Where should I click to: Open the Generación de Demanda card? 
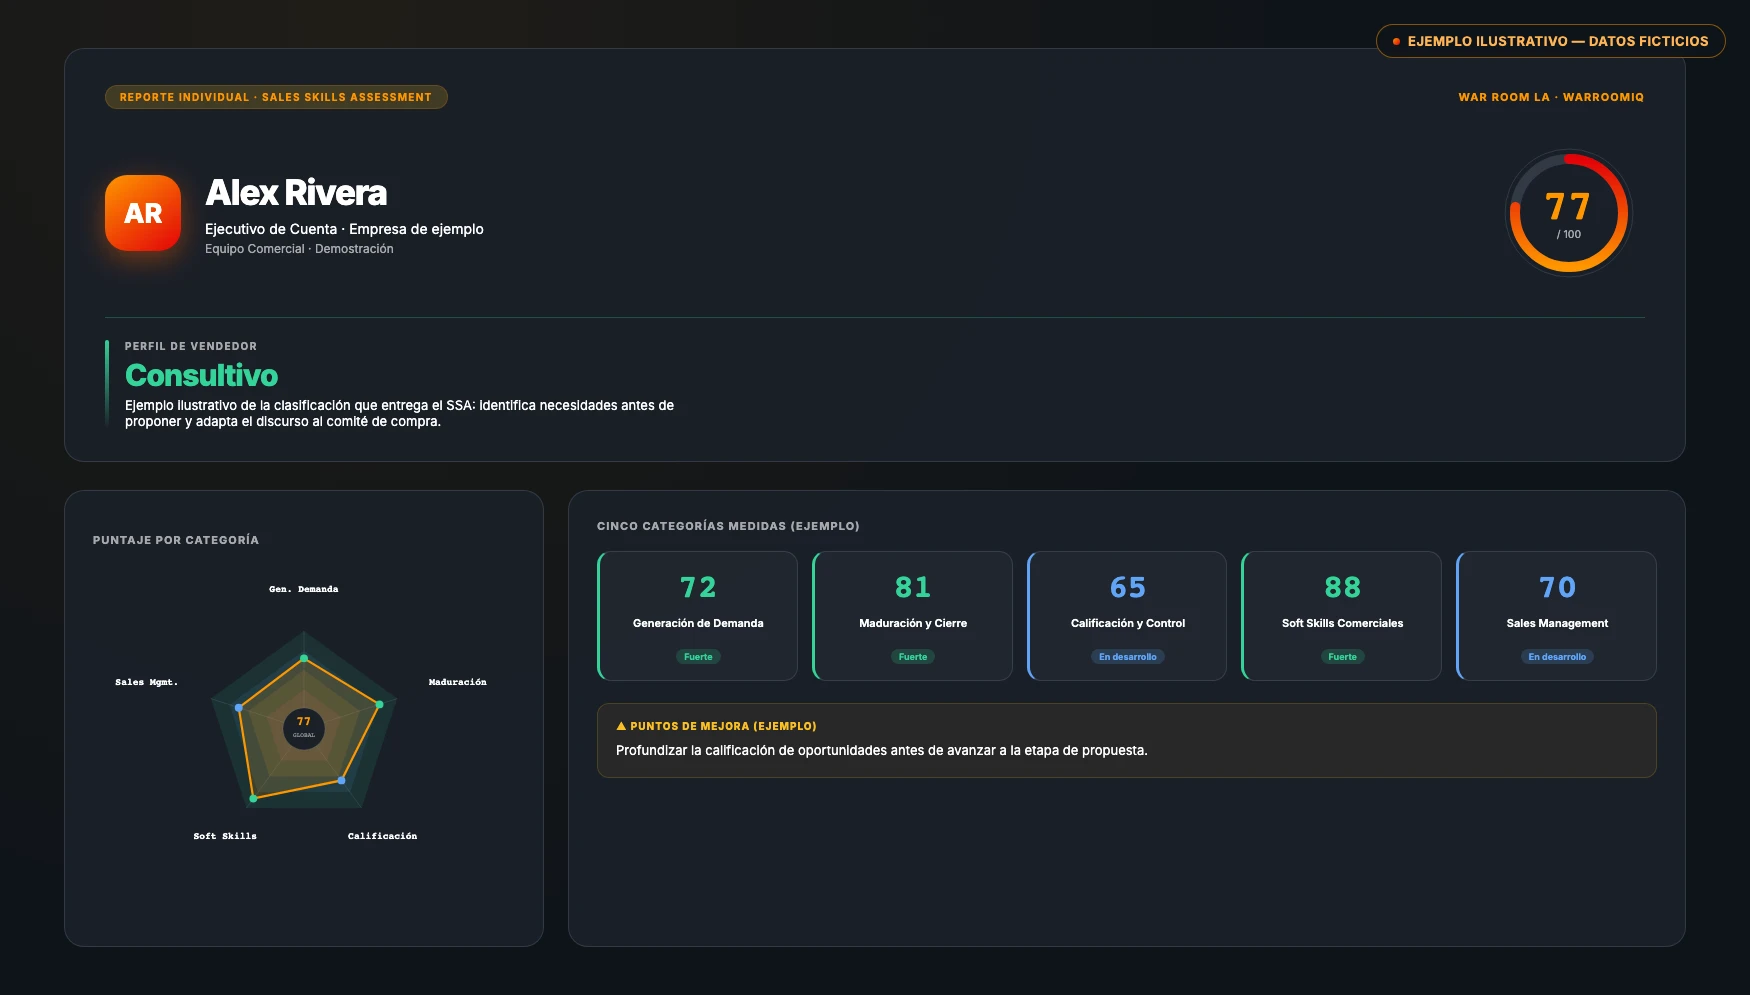click(x=698, y=616)
